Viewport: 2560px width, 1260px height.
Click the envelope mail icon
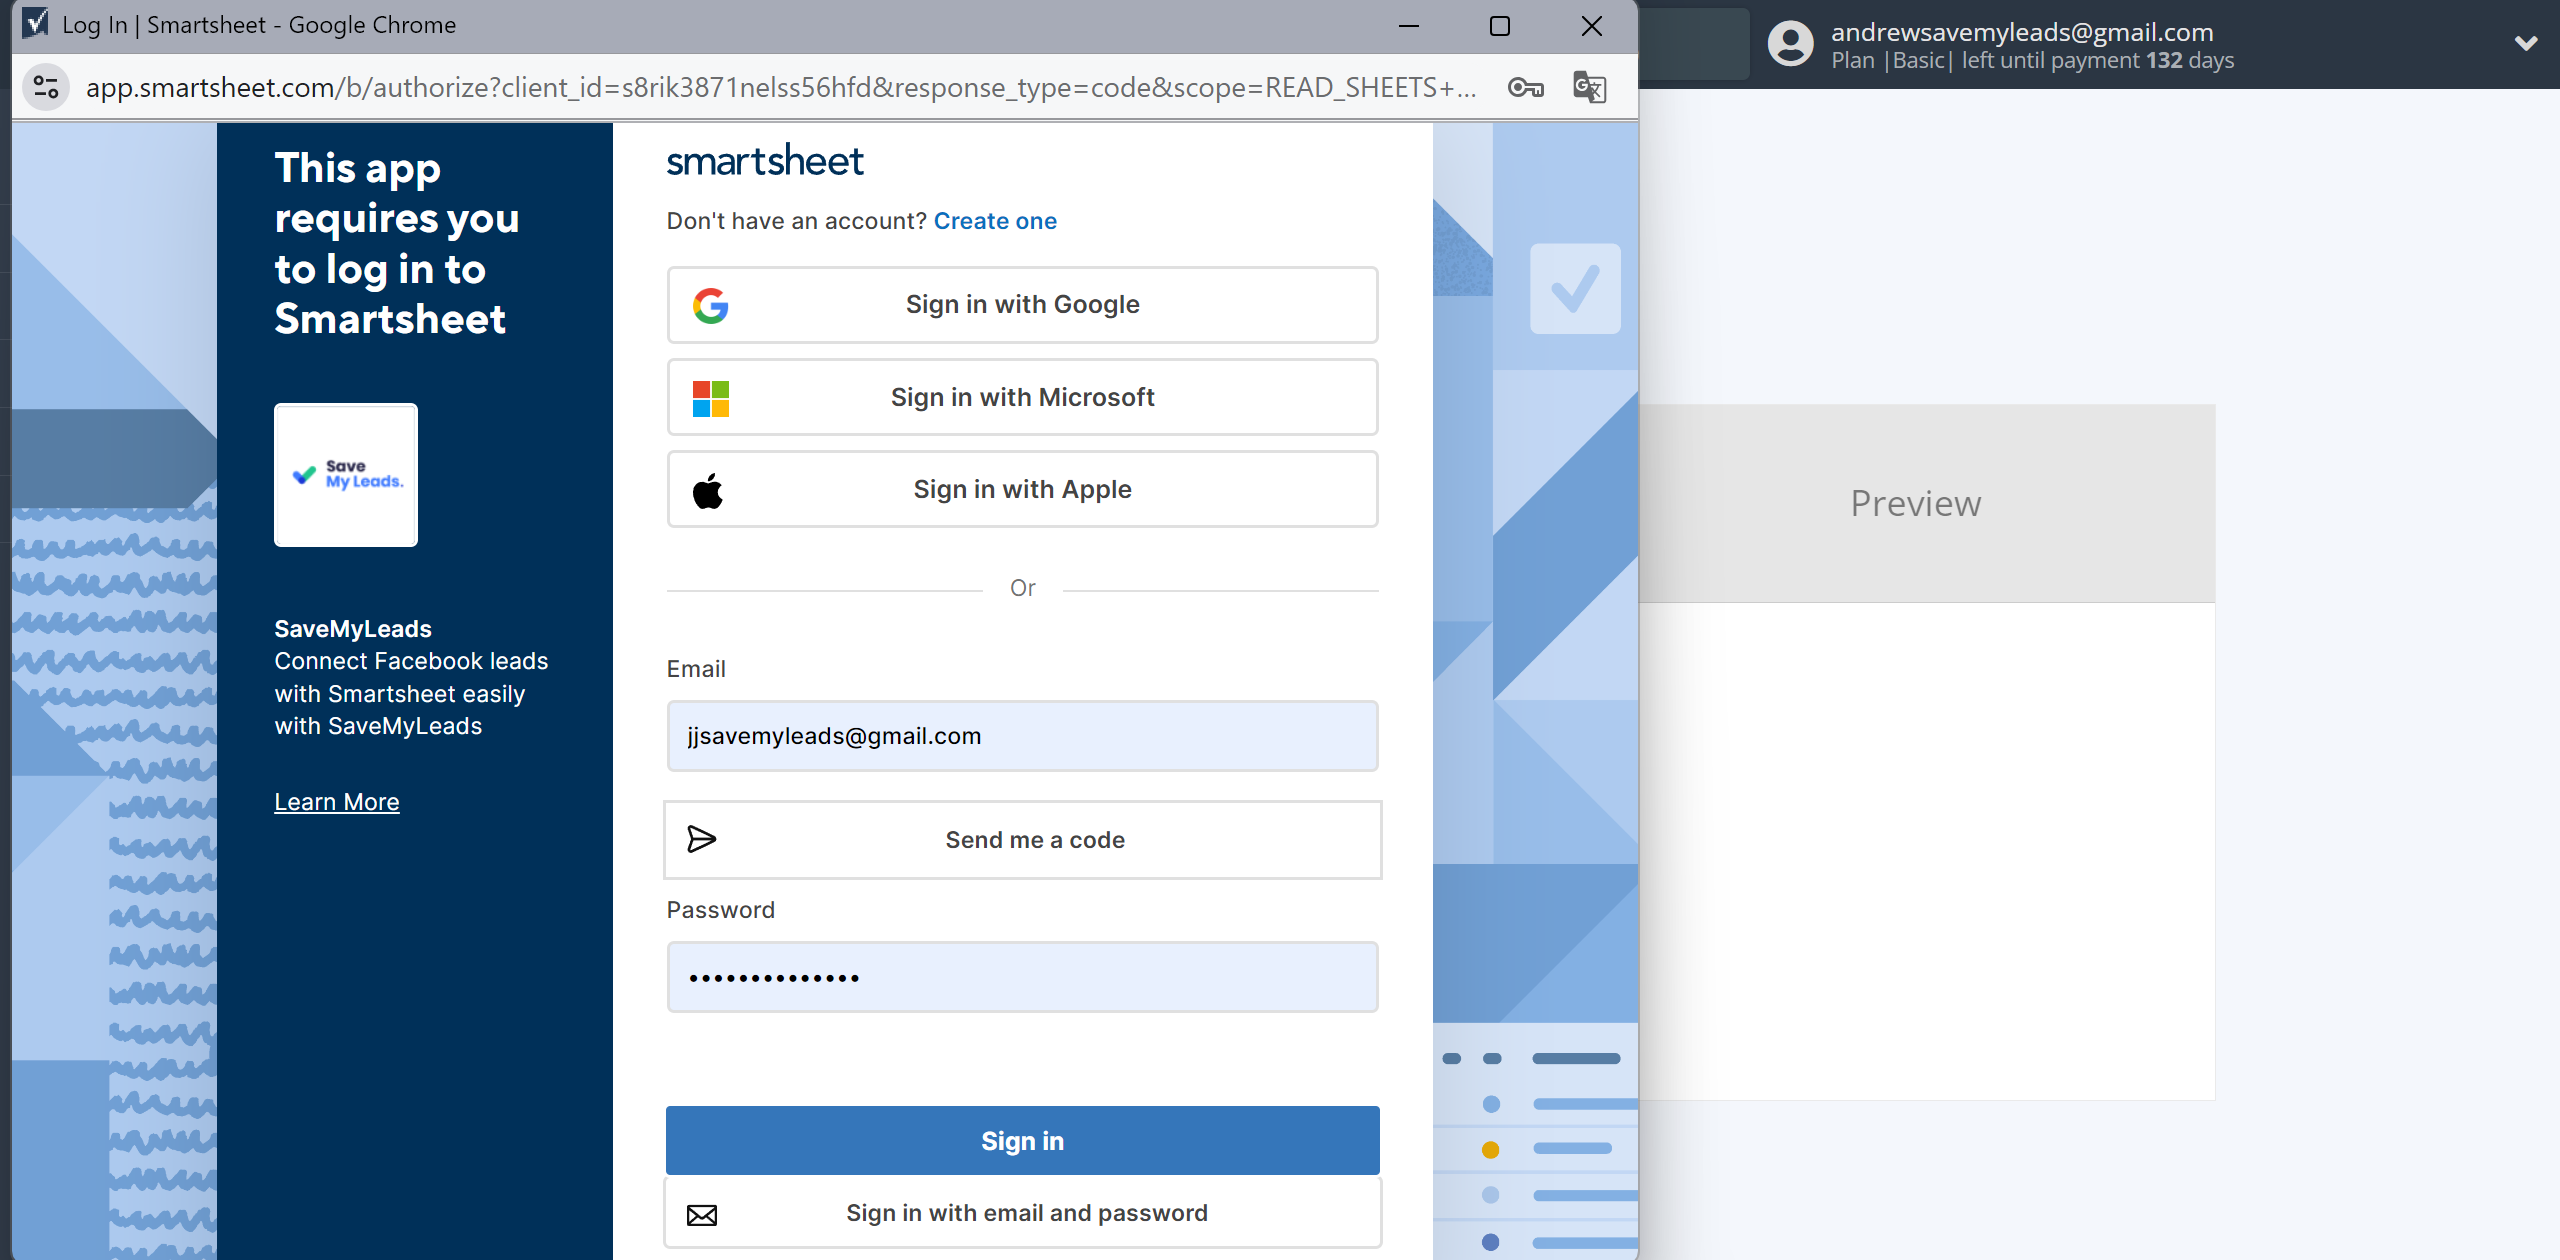(702, 1214)
